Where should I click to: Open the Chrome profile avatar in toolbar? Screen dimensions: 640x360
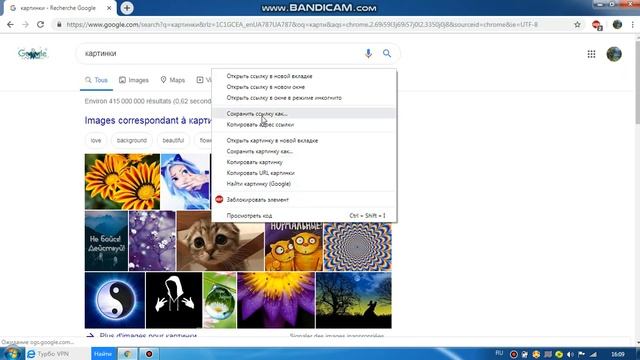[x=617, y=24]
